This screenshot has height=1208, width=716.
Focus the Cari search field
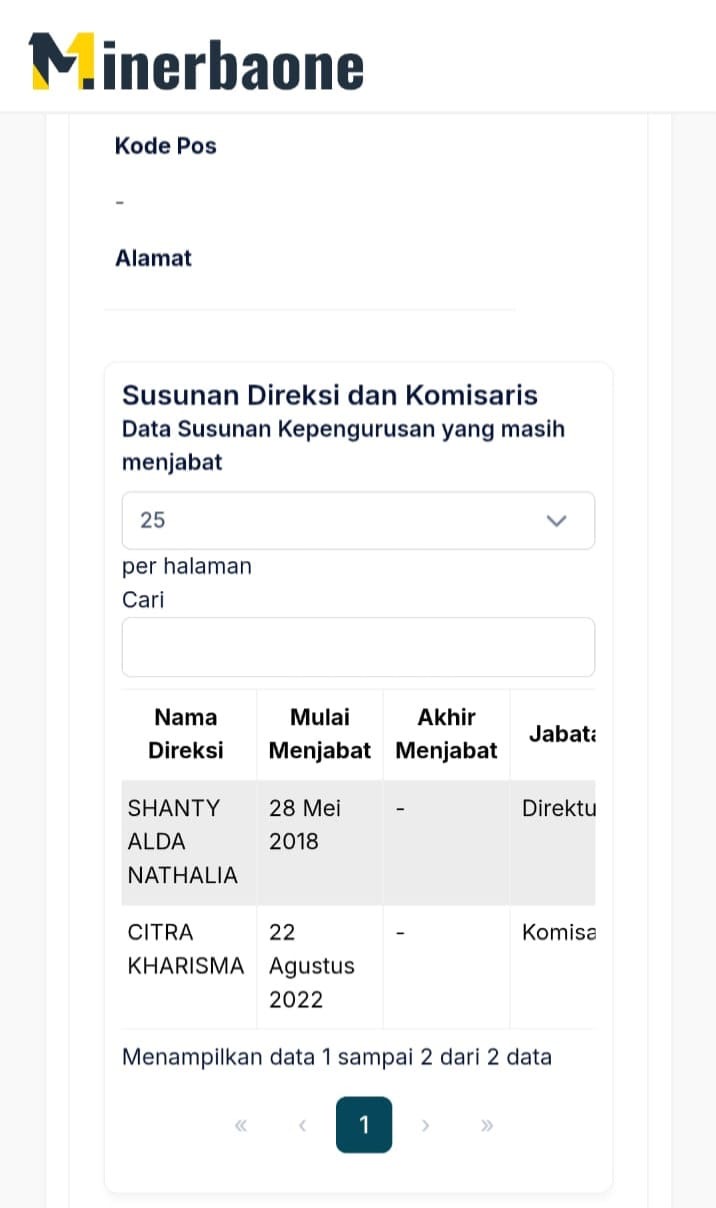[358, 647]
